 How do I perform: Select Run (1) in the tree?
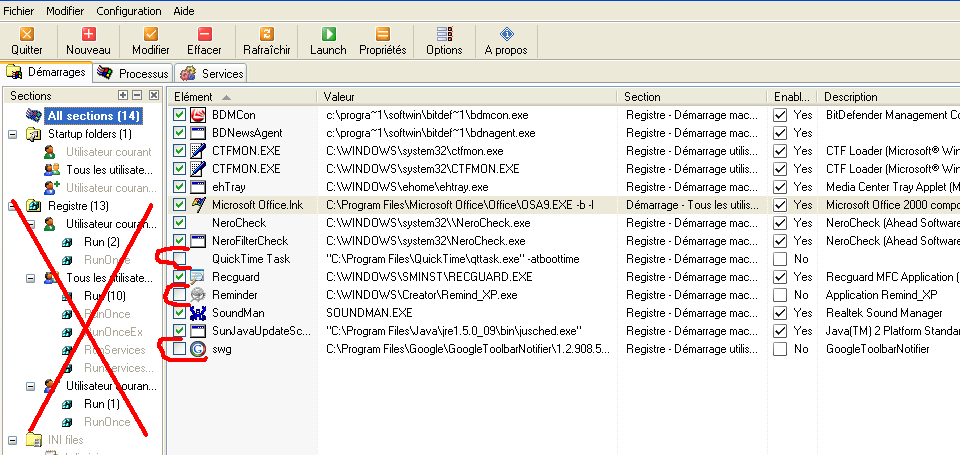tap(102, 404)
